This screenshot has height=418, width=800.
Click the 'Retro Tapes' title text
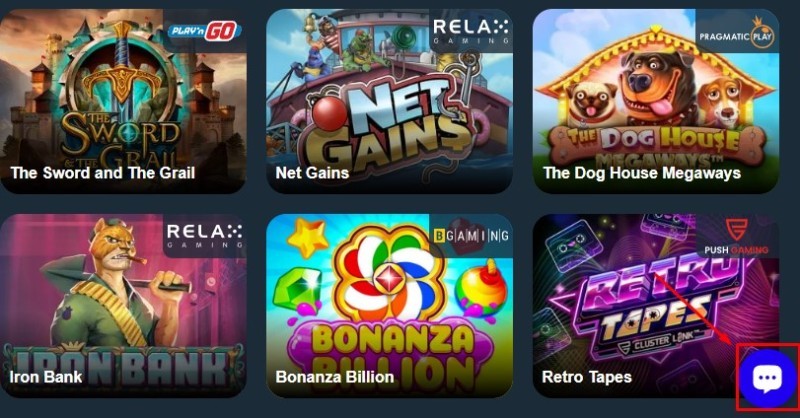[587, 377]
